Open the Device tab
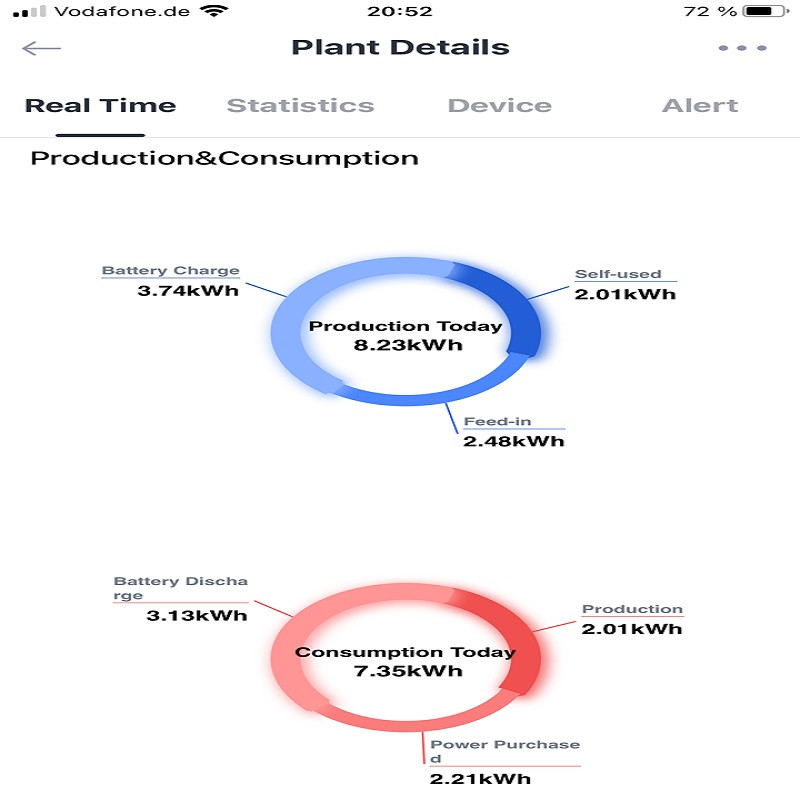Viewport: 800px width, 800px height. point(499,106)
